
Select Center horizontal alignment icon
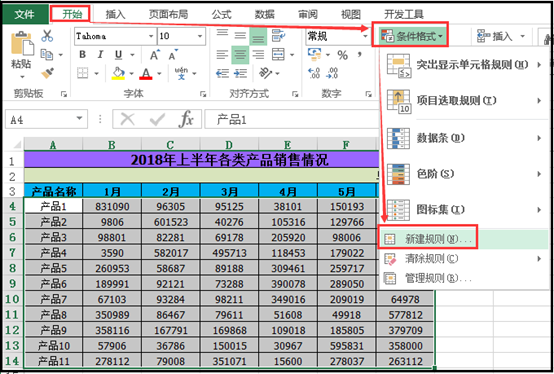click(x=240, y=55)
